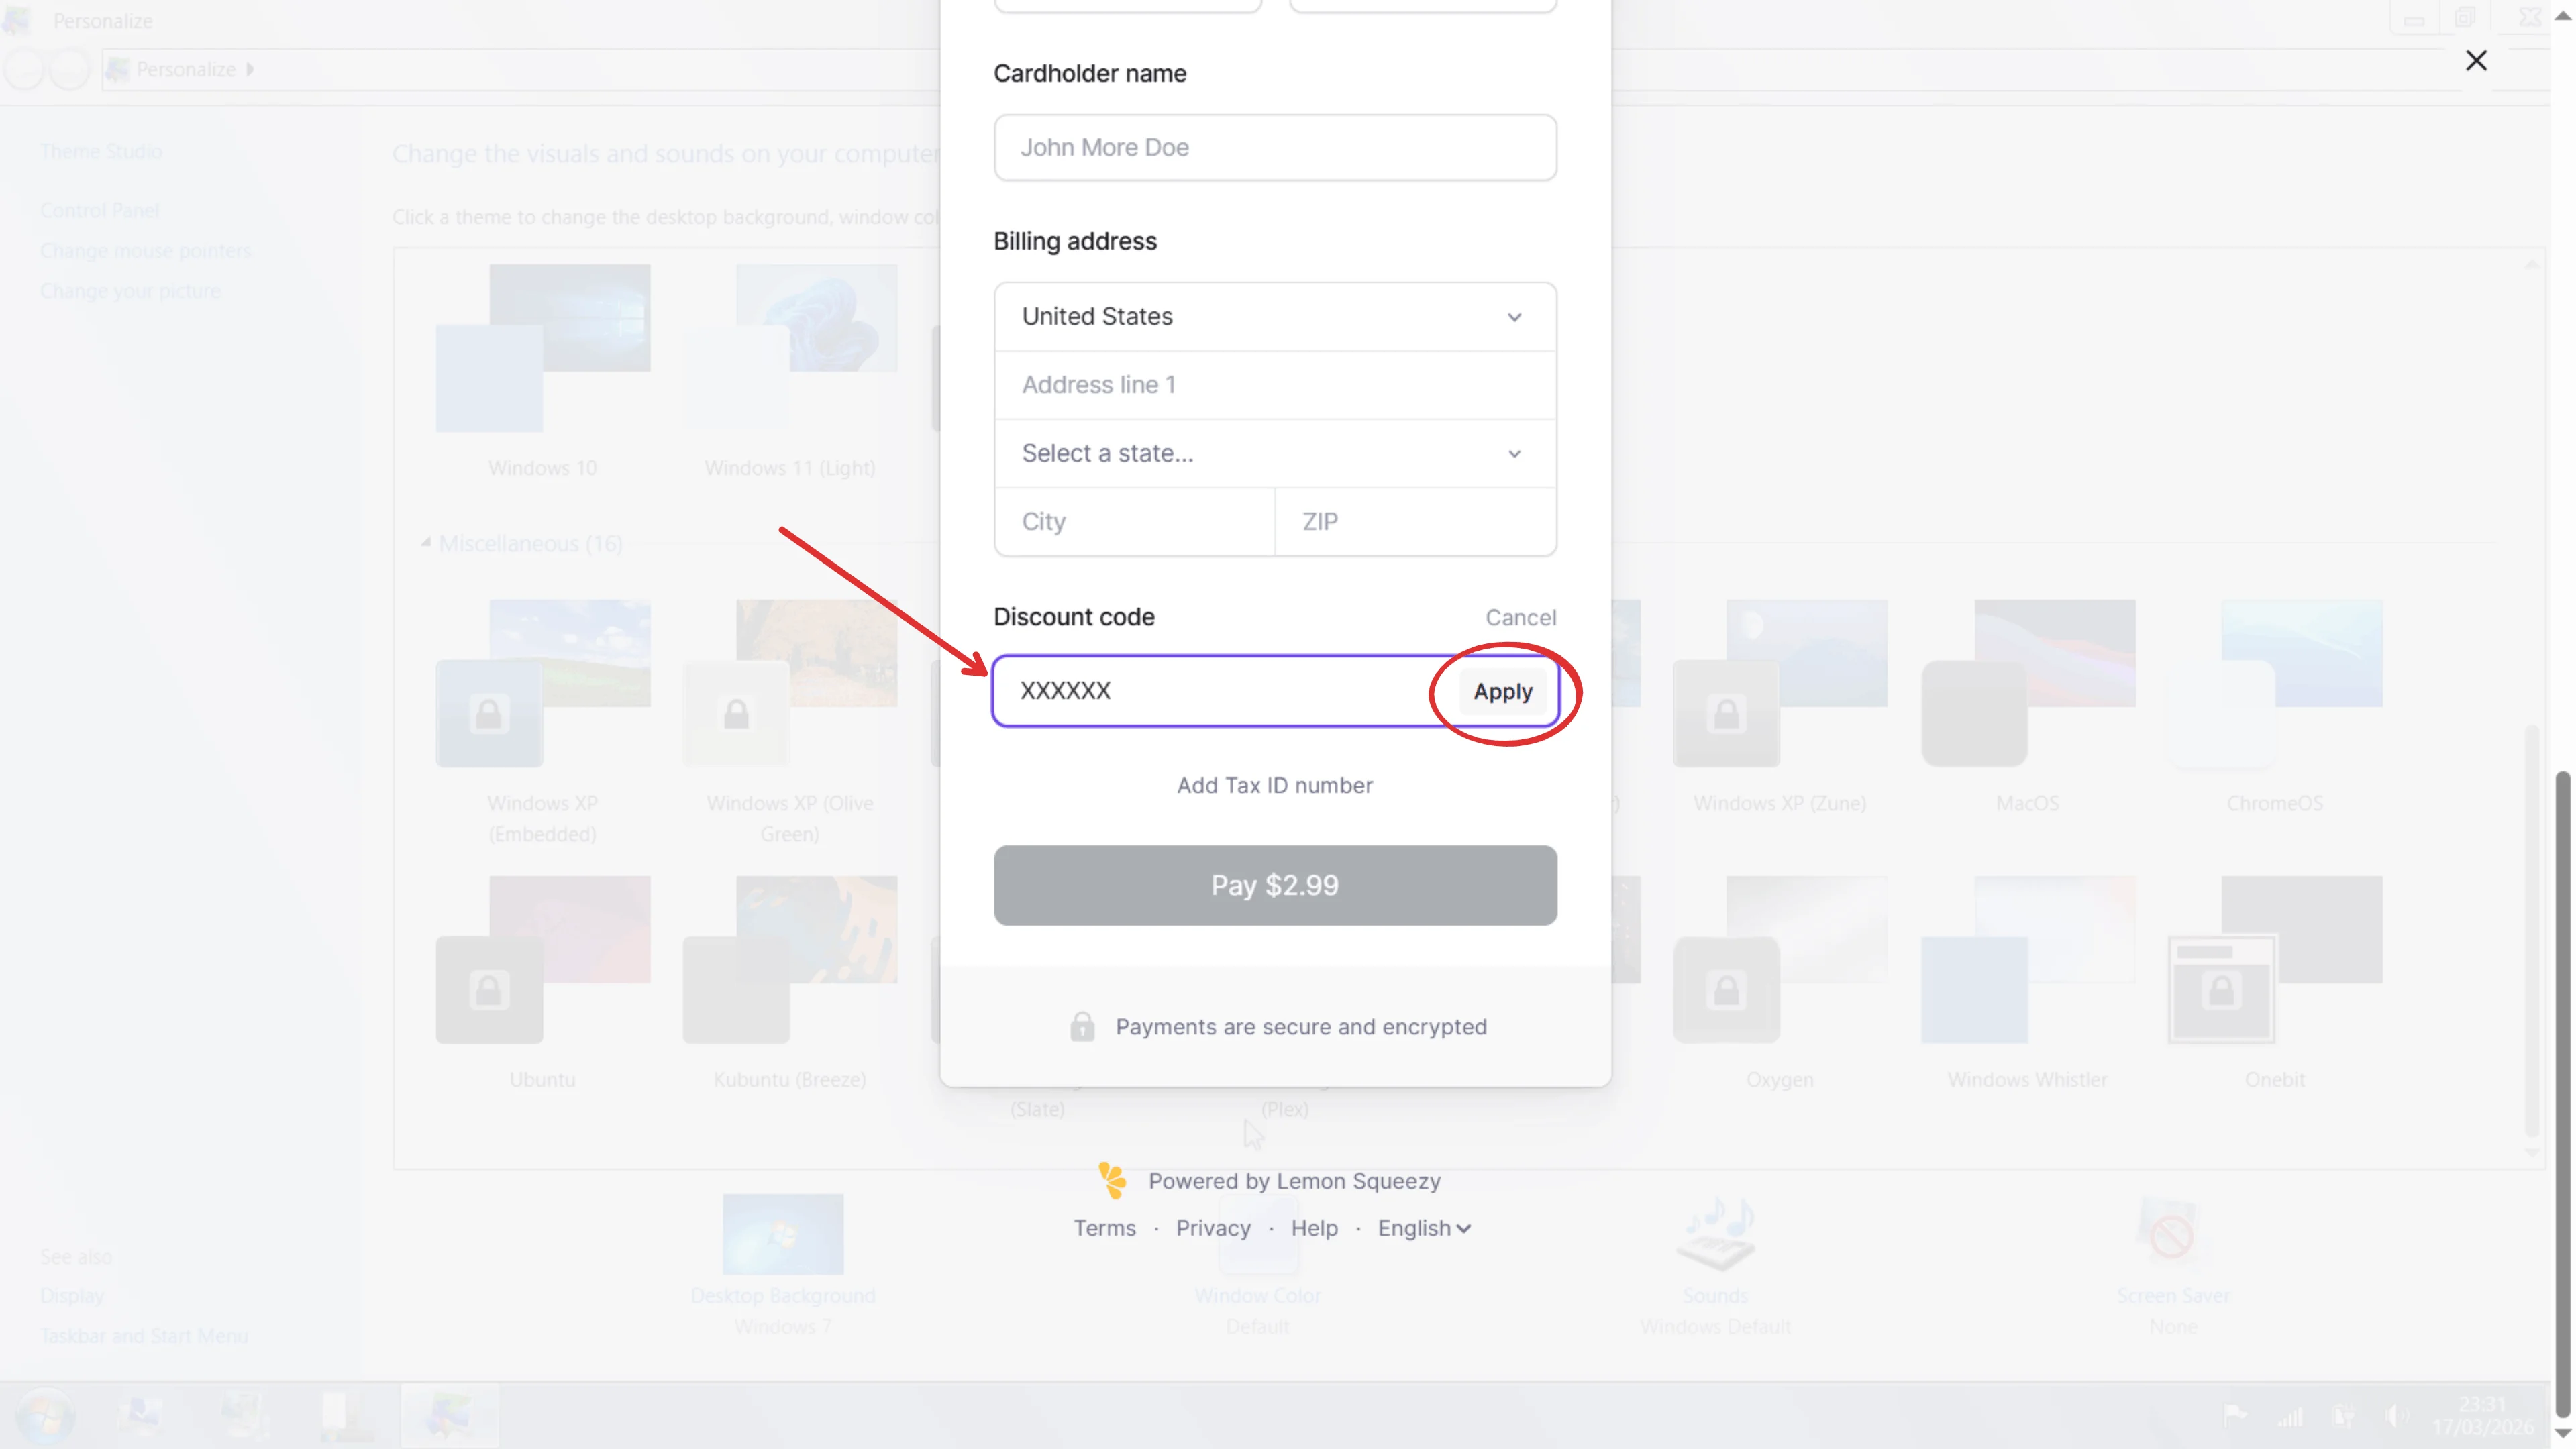Open the Start menu

pos(46,1414)
